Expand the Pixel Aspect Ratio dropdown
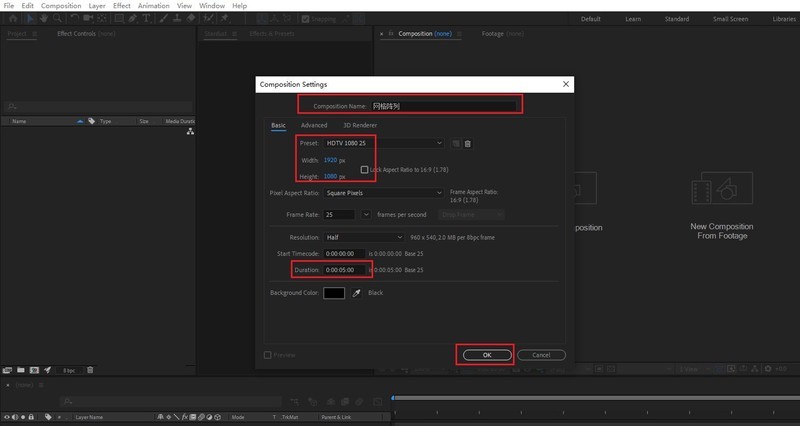 click(383, 193)
